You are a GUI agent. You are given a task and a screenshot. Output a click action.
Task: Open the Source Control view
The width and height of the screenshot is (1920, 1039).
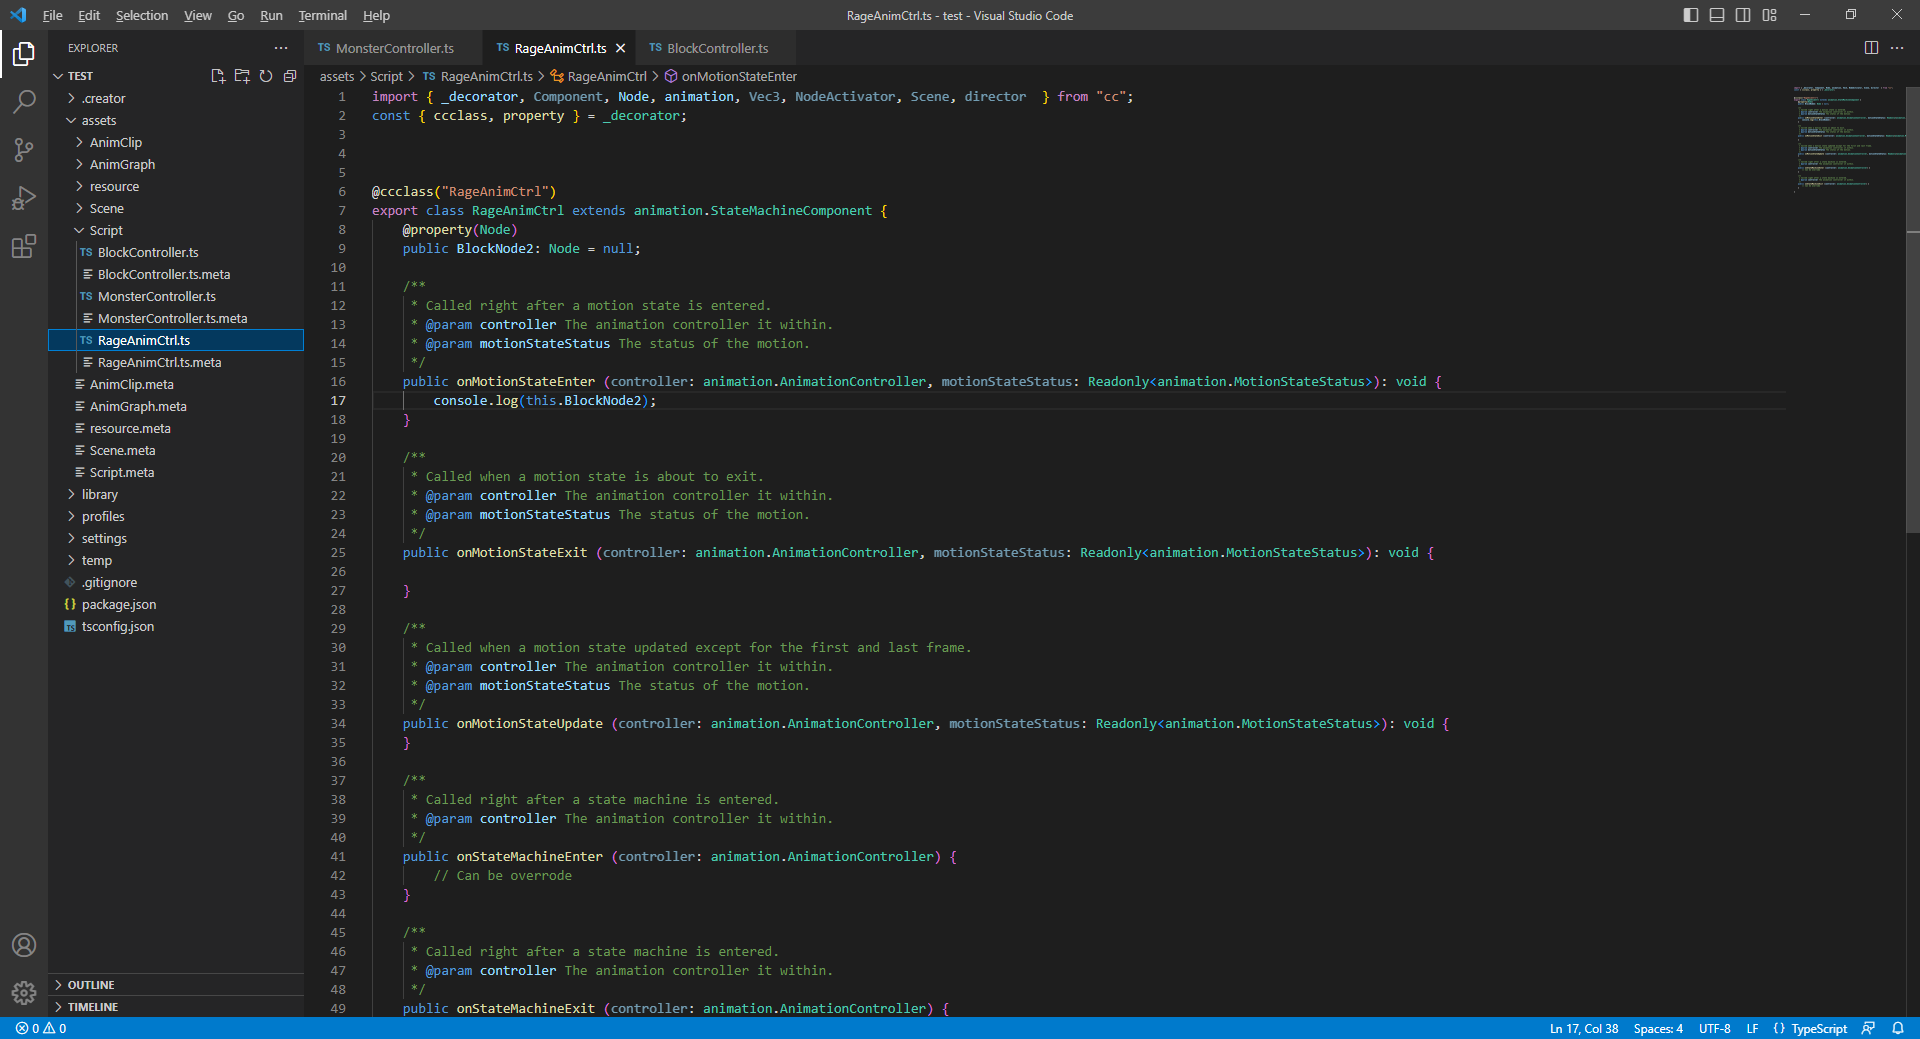click(x=24, y=150)
